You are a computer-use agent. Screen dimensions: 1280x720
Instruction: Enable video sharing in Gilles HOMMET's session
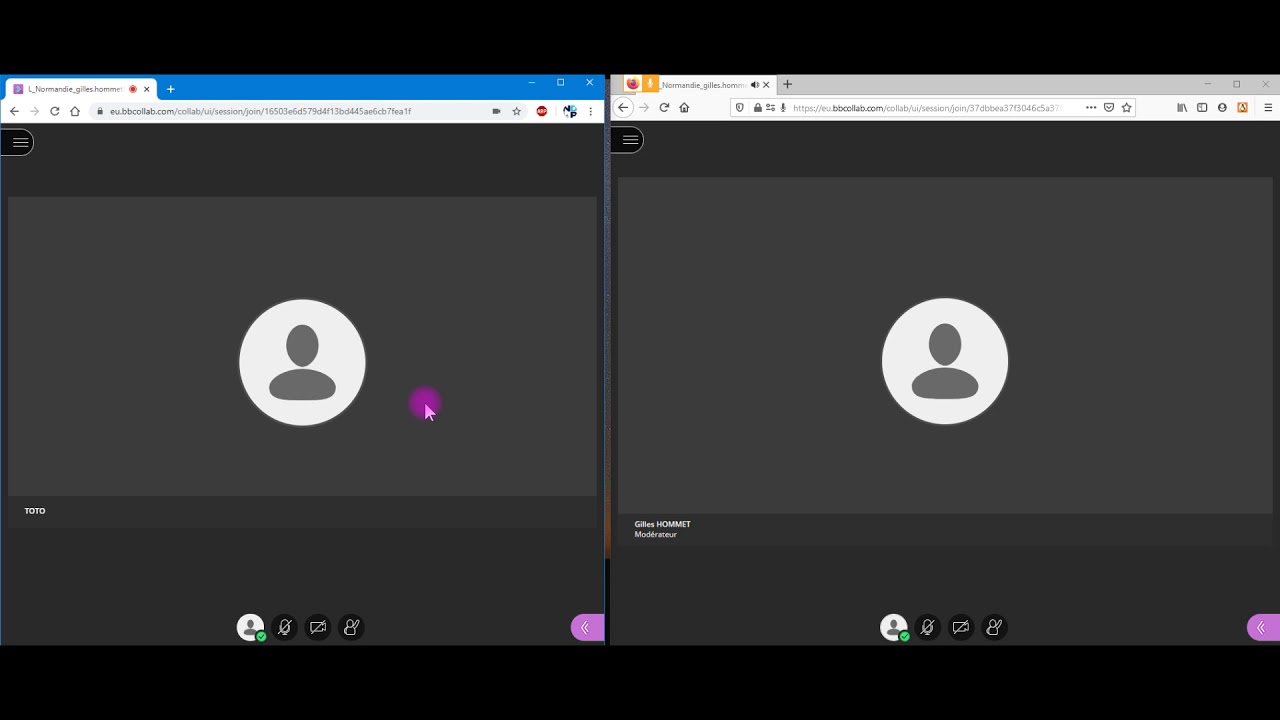click(961, 628)
